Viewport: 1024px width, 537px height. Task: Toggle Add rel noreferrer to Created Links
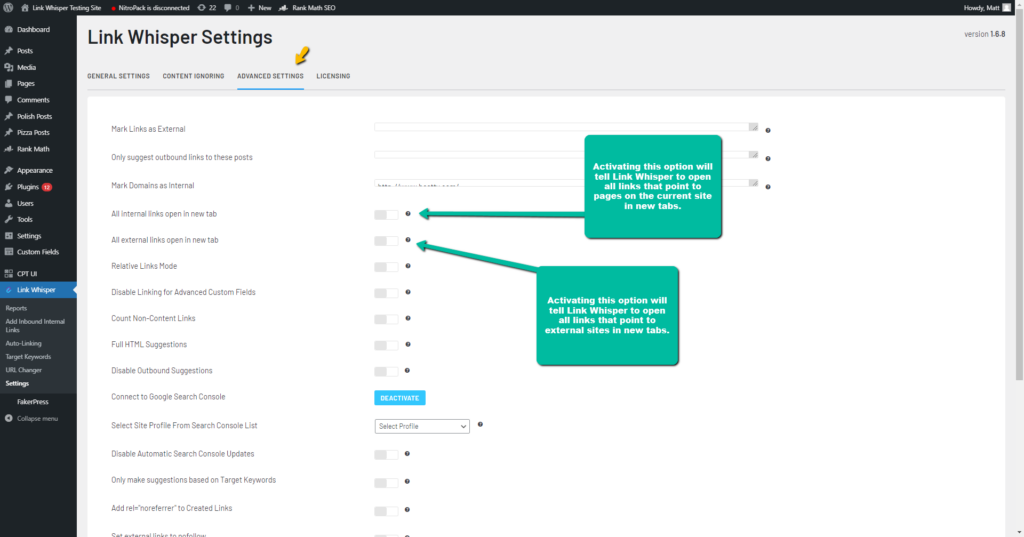[x=386, y=510]
